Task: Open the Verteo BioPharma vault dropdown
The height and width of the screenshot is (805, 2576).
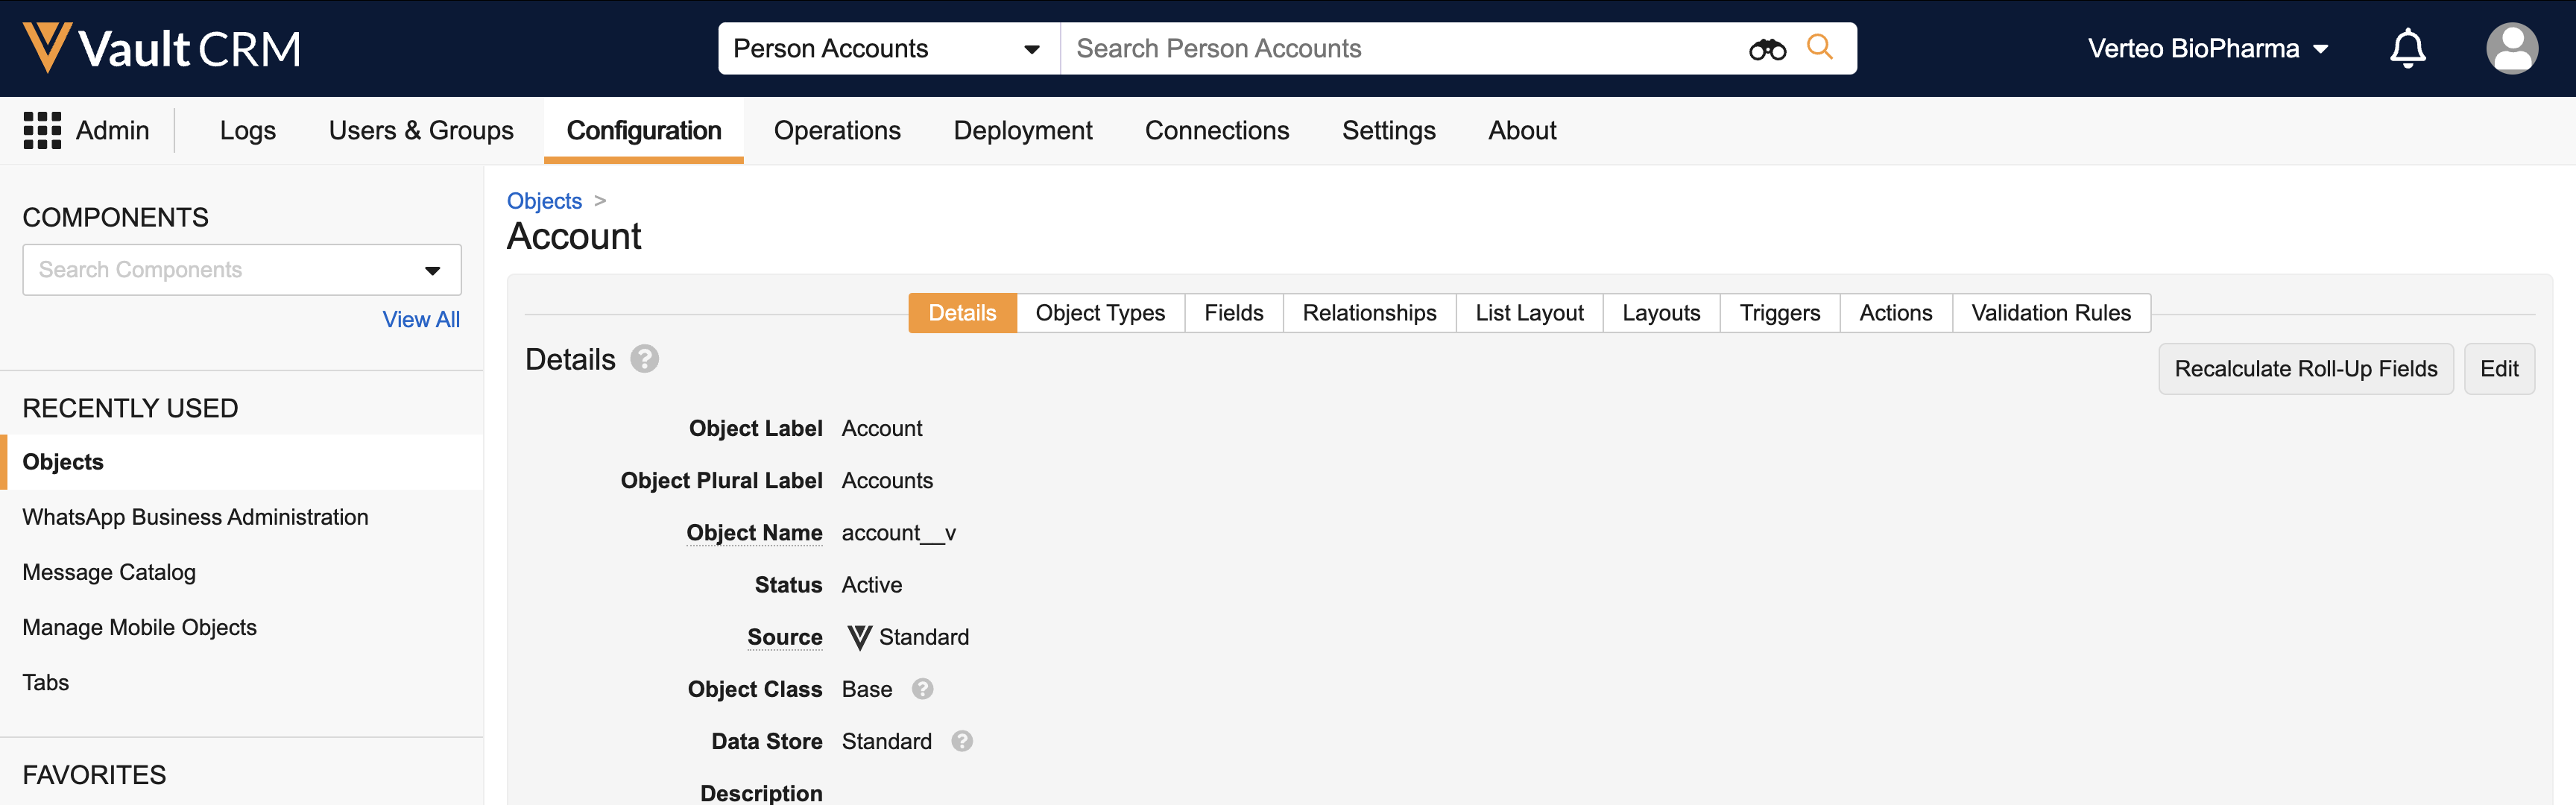Action: coord(2207,49)
